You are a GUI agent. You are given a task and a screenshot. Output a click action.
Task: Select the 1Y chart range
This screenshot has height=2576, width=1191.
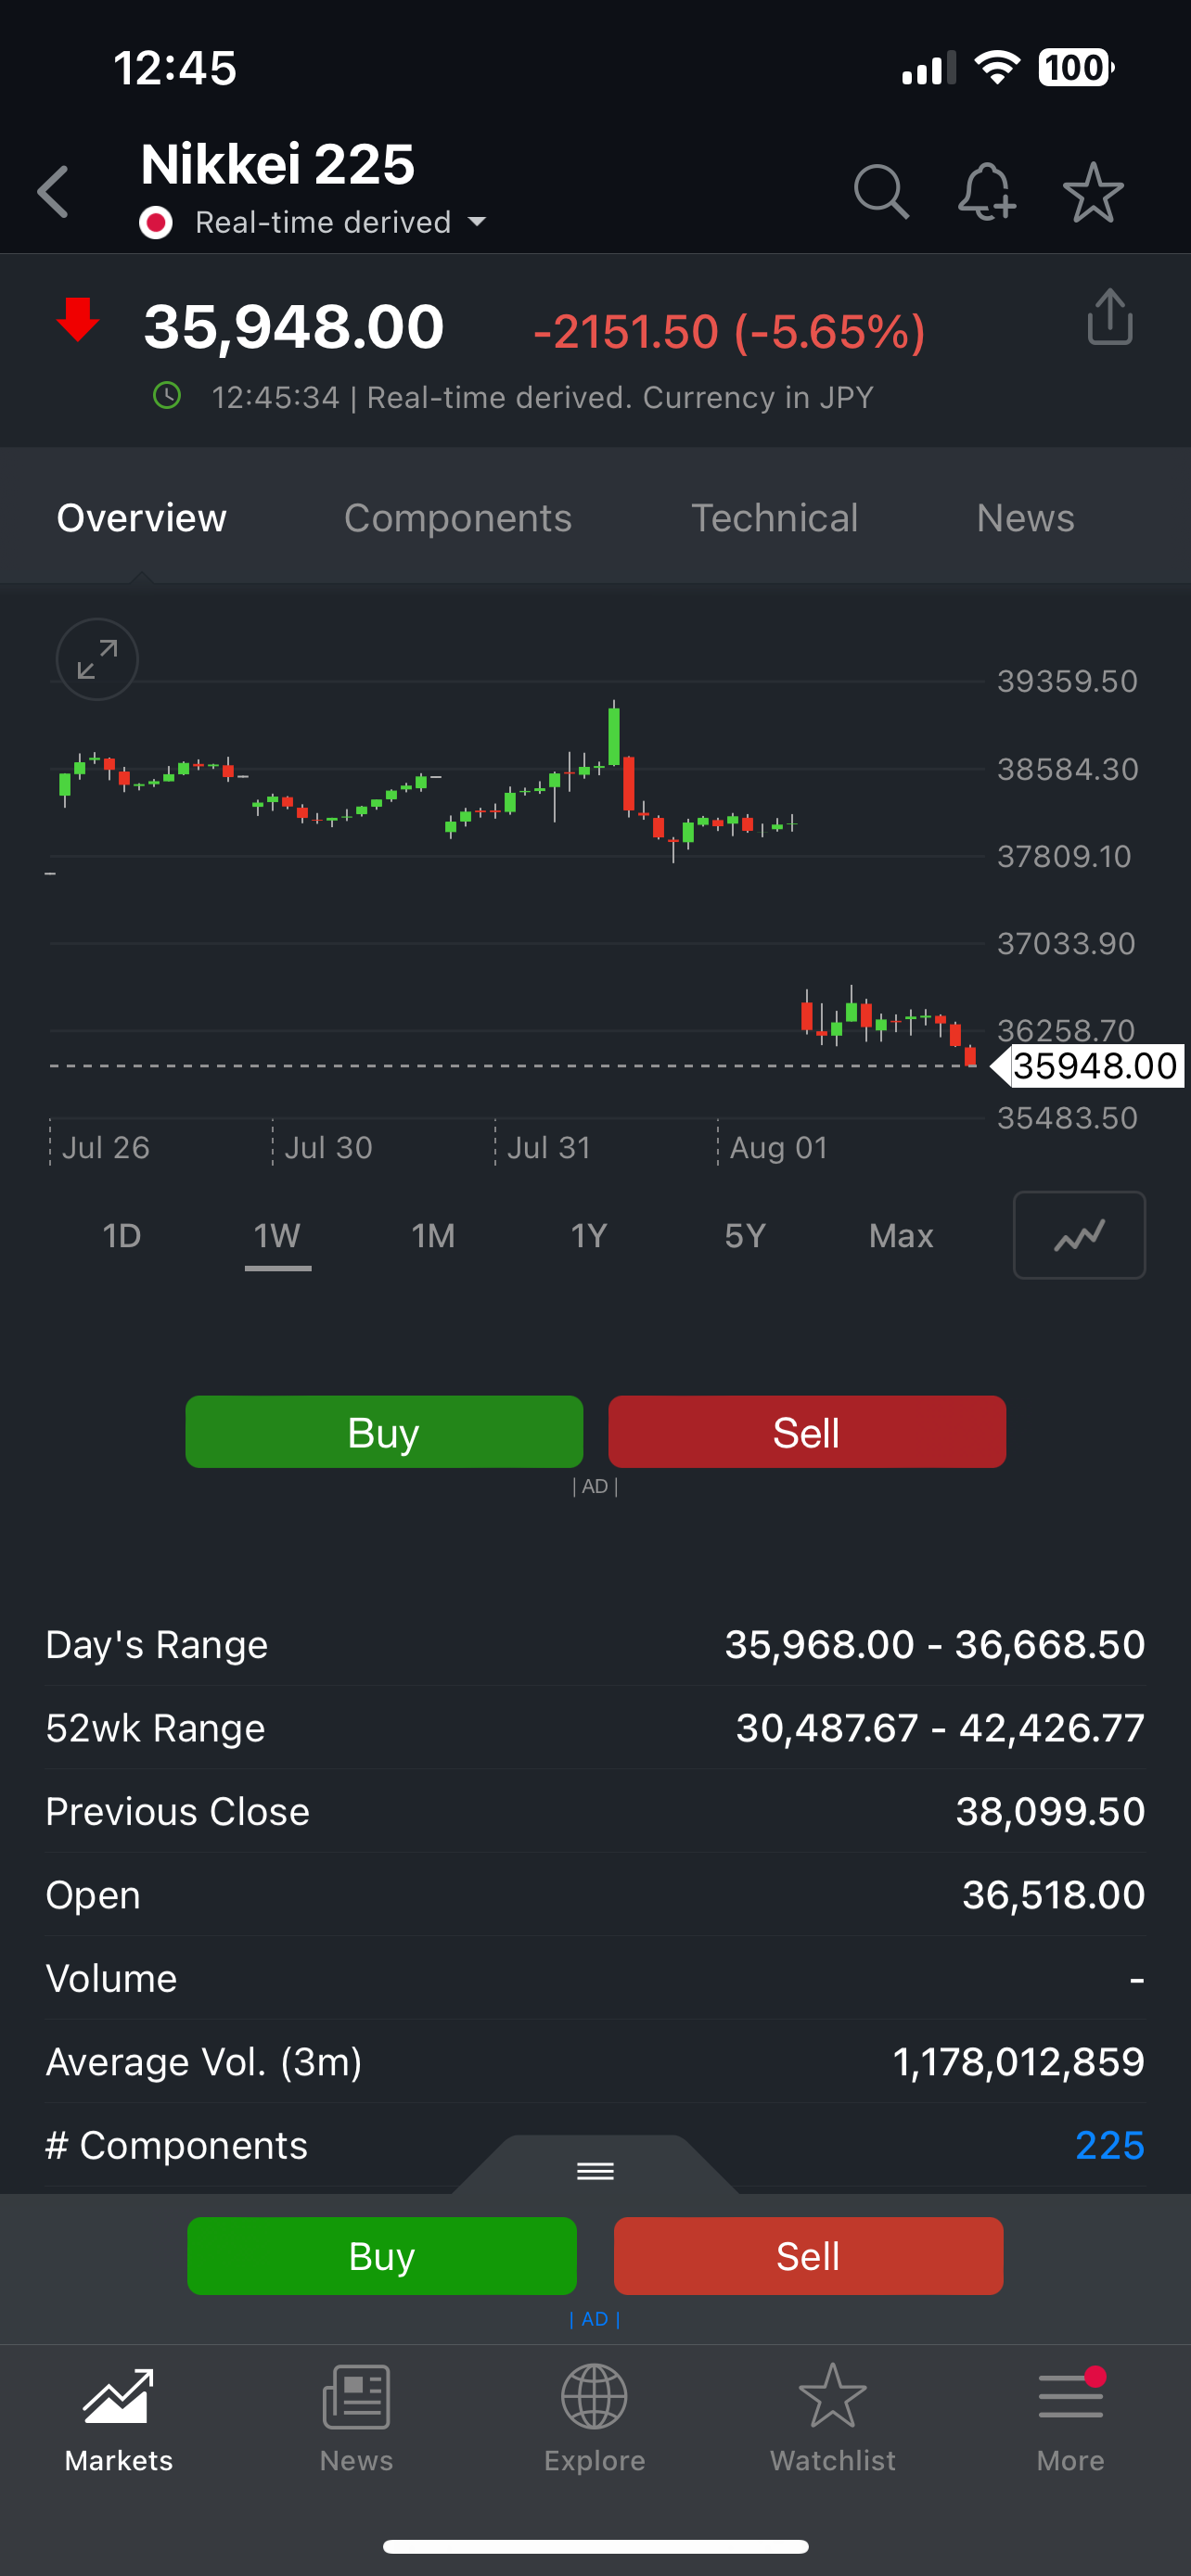[589, 1236]
